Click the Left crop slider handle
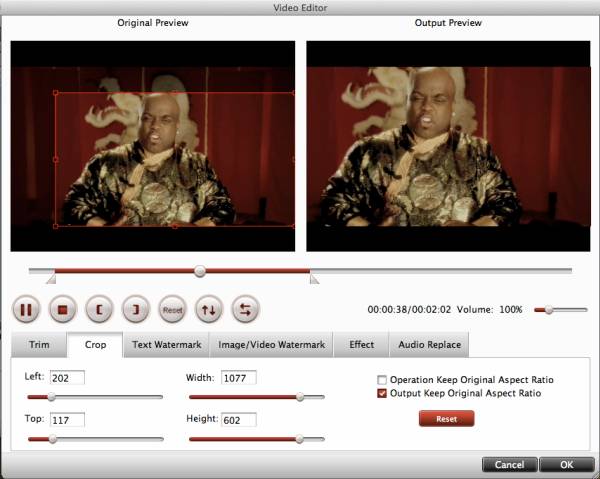 (51, 397)
